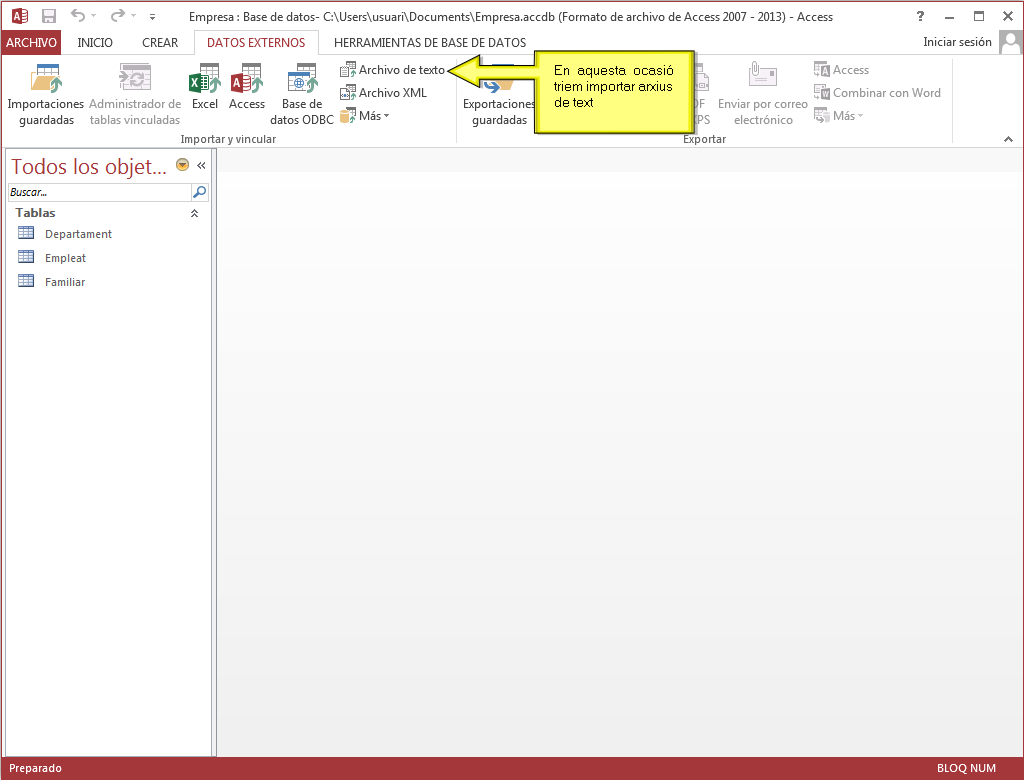The image size is (1024, 780).
Task: Import from Excel spreadsheet
Action: pos(204,87)
